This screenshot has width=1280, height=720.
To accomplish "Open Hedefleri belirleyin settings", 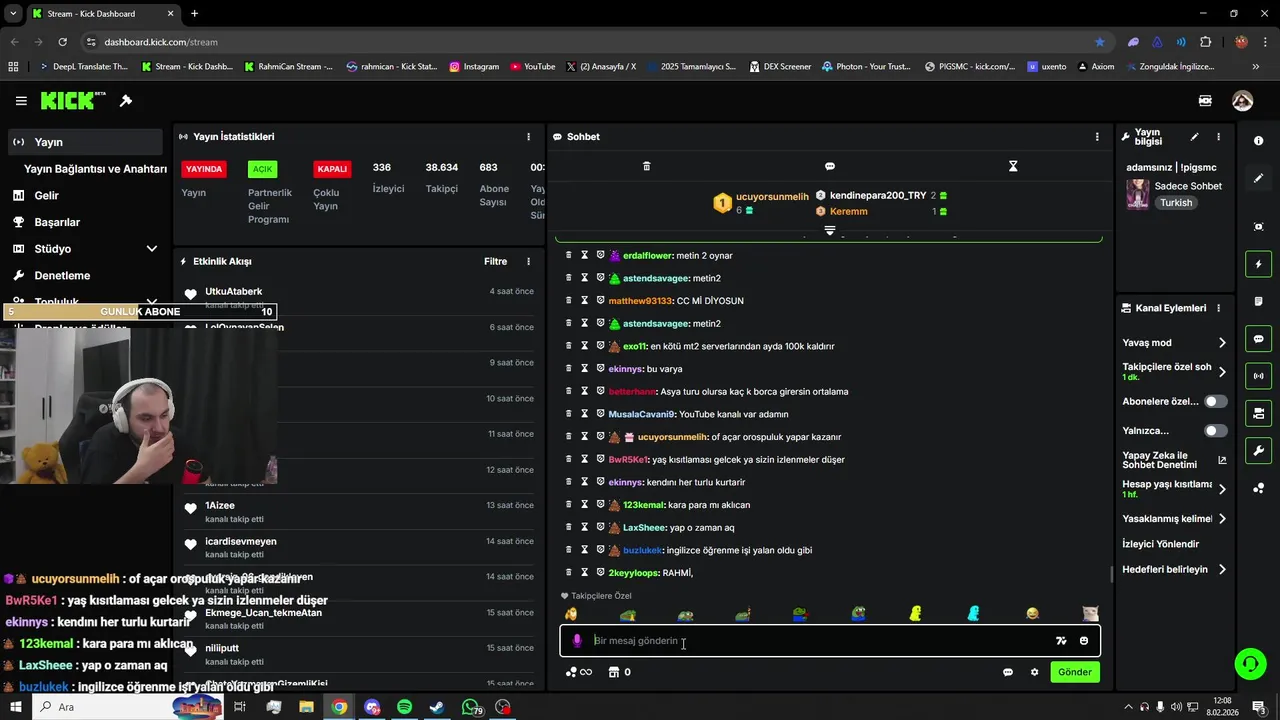I will point(1174,570).
